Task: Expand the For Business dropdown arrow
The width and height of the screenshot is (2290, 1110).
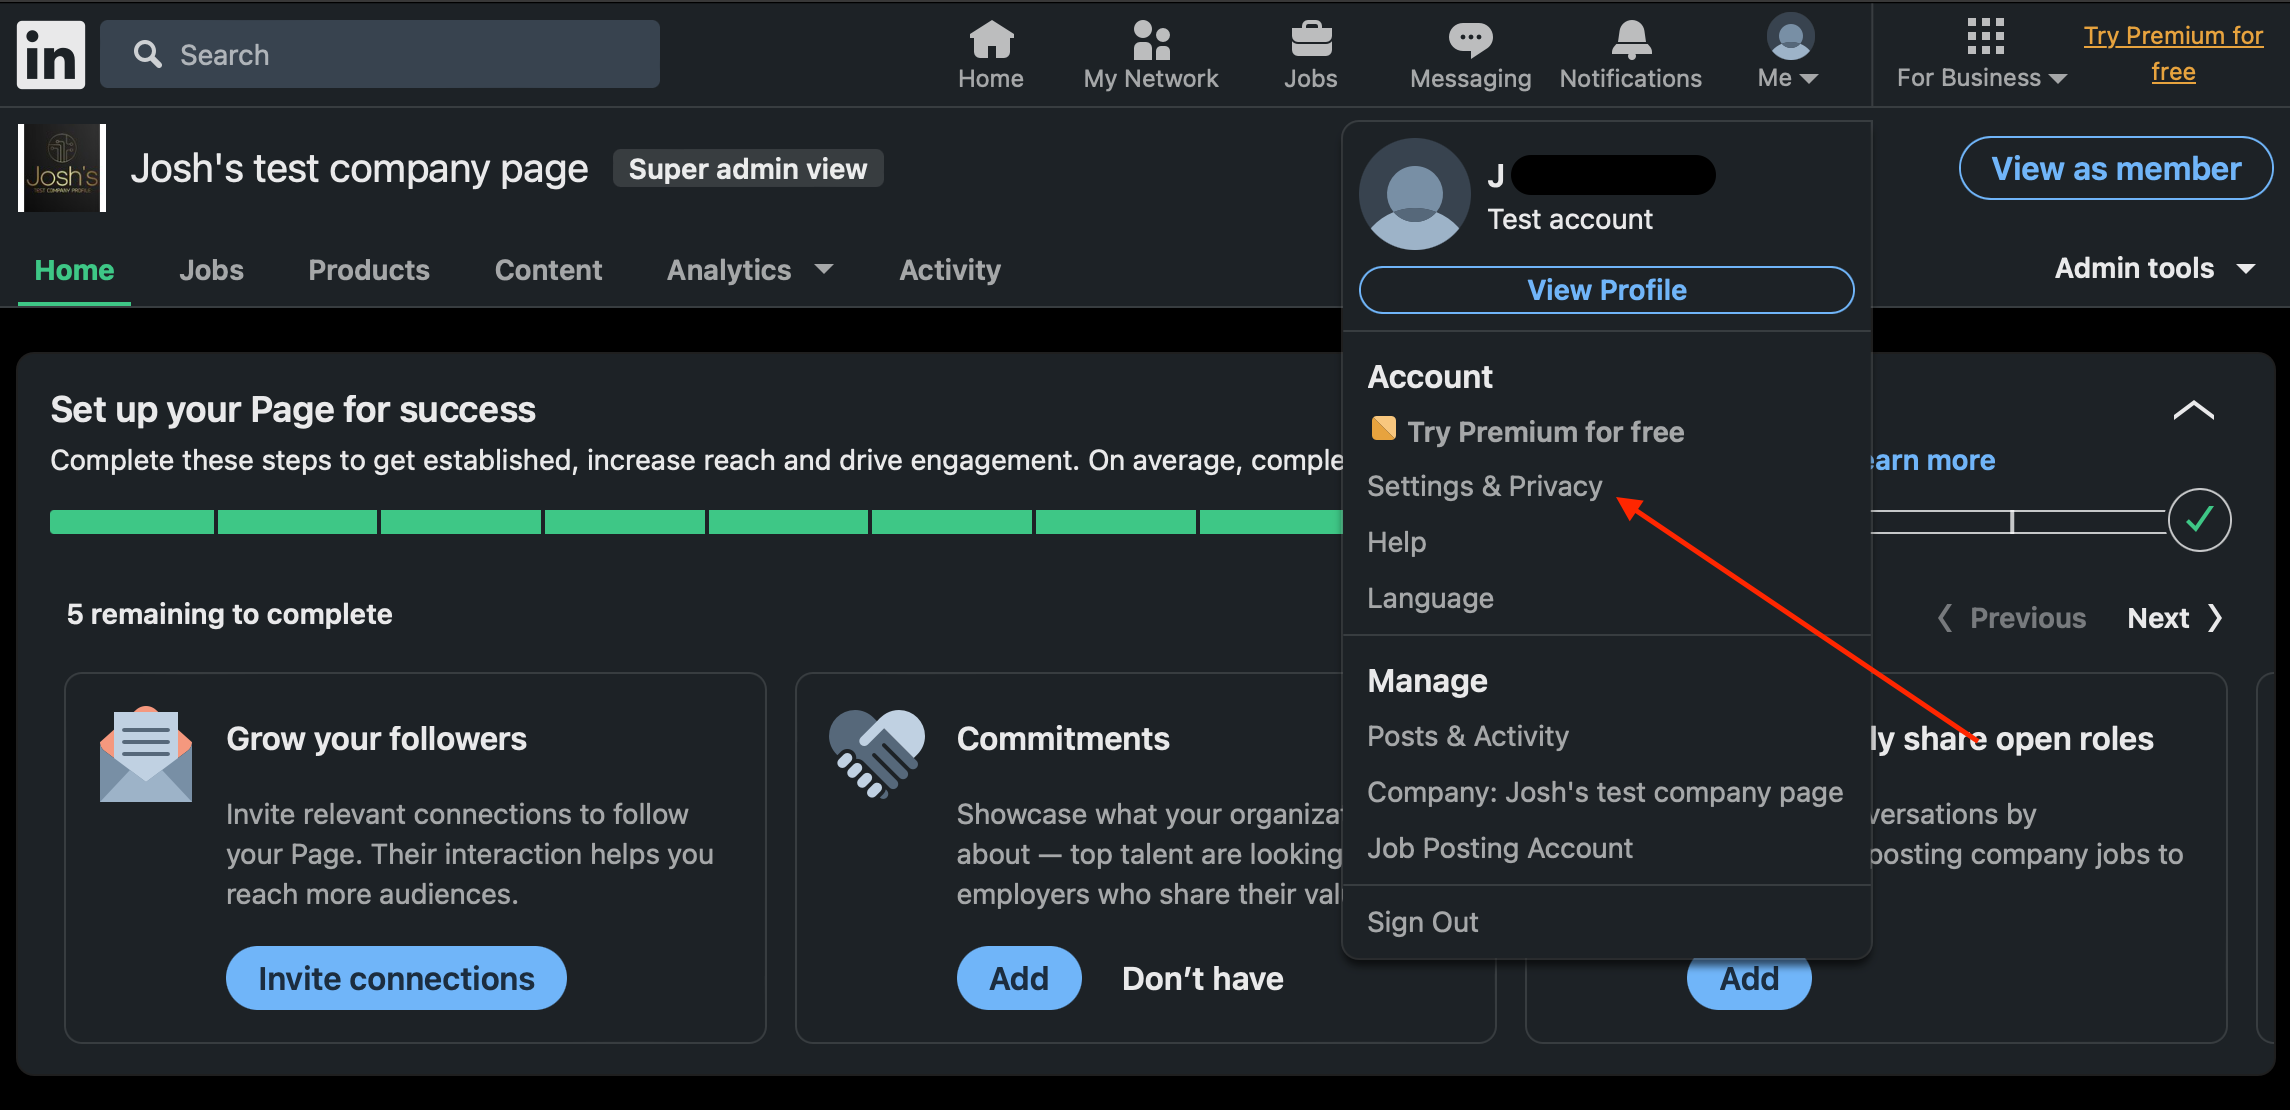Action: [2057, 78]
